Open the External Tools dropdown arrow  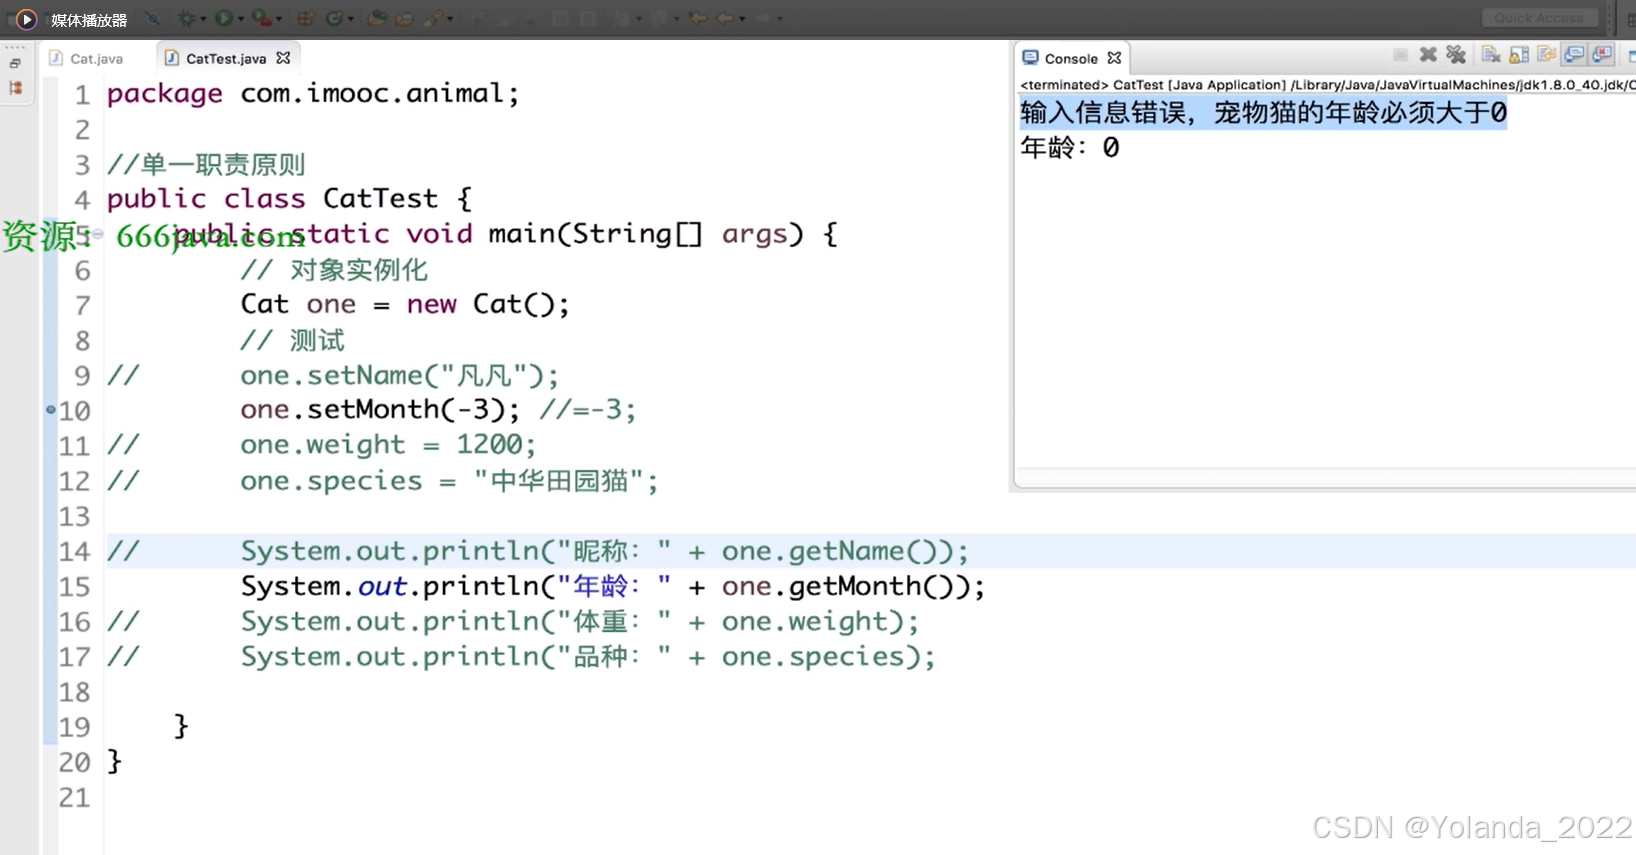pos(279,19)
